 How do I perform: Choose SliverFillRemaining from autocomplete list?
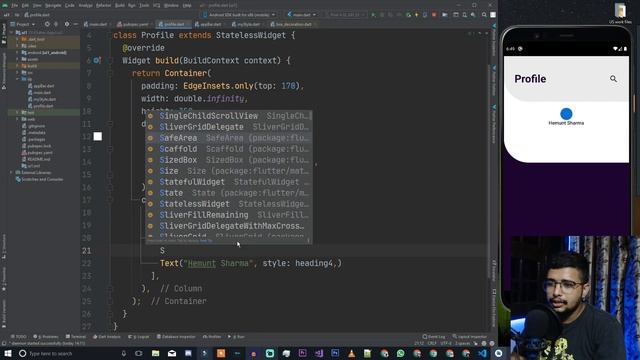pyautogui.click(x=229, y=215)
